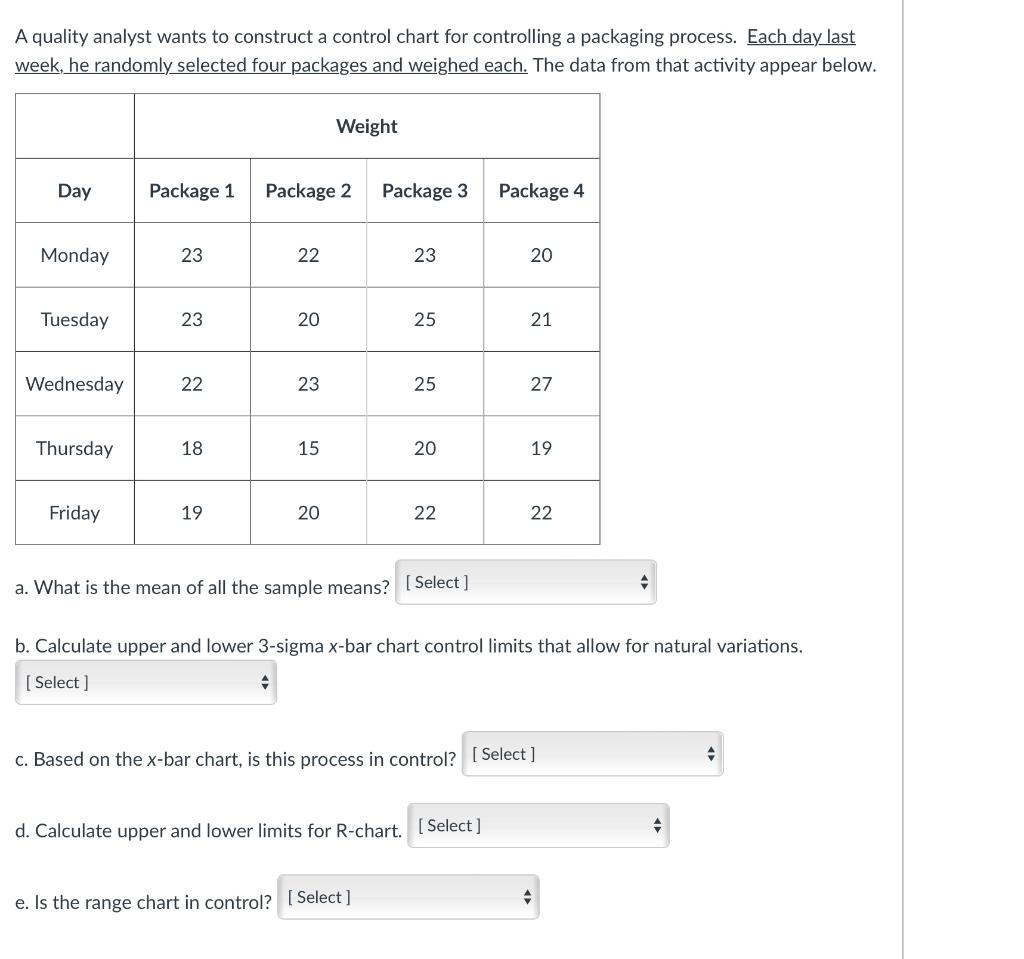This screenshot has width=1024, height=959.
Task: Select the Weight header cell in the table
Action: [366, 126]
